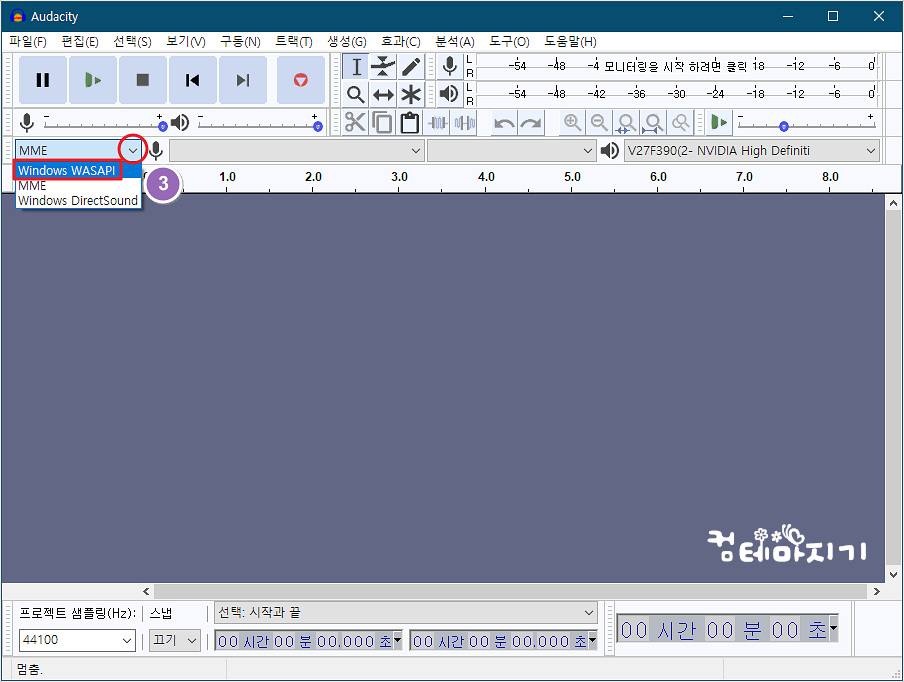Select the Envelope tool
This screenshot has width=904, height=682.
(x=383, y=66)
